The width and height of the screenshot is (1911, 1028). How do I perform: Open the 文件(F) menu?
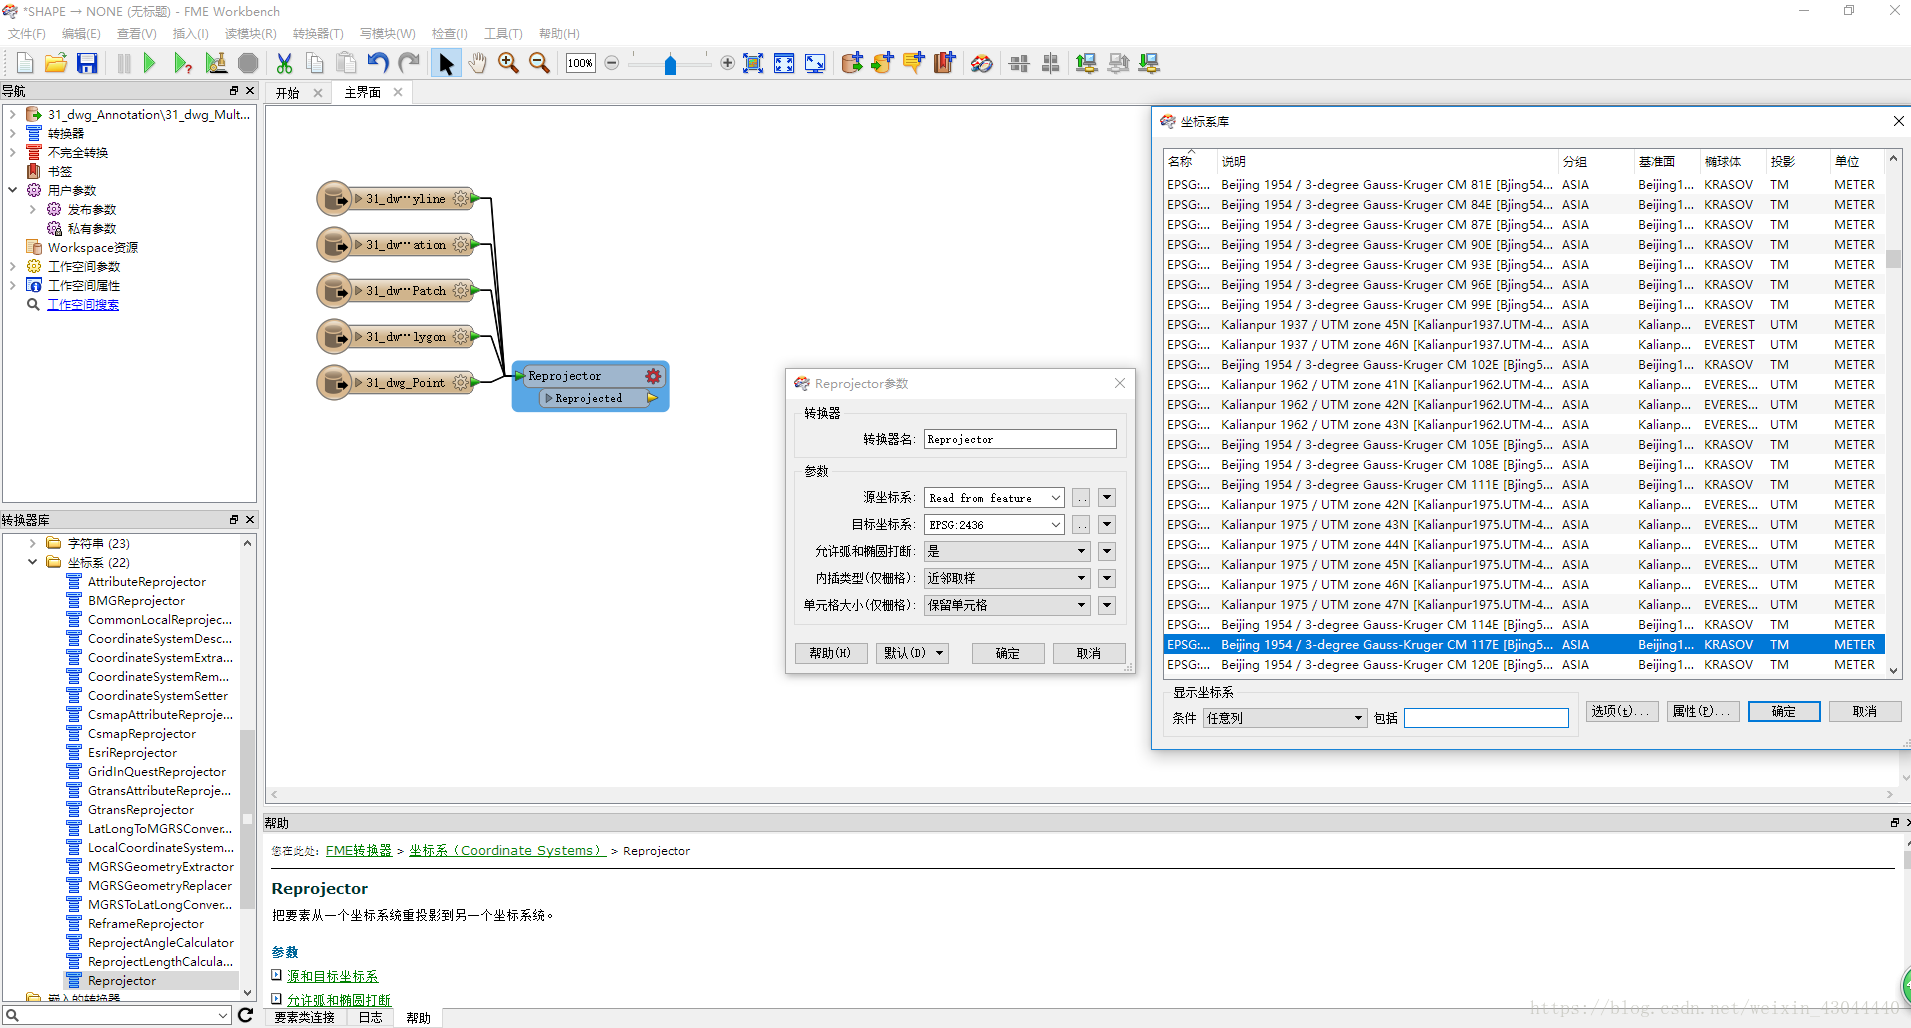[x=27, y=34]
